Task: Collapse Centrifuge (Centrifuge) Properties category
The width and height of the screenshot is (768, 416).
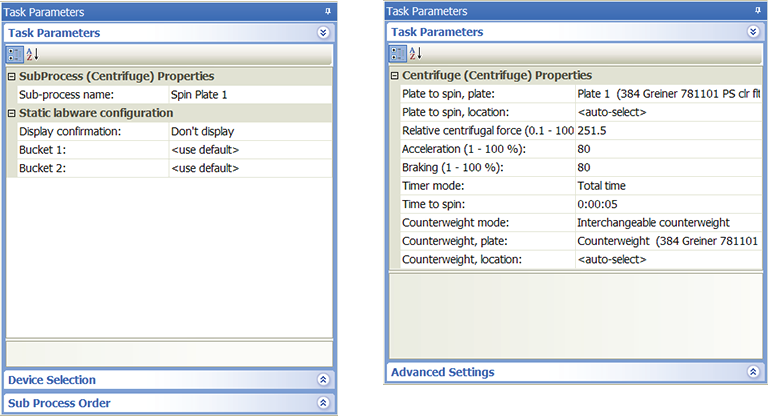Action: pos(394,75)
